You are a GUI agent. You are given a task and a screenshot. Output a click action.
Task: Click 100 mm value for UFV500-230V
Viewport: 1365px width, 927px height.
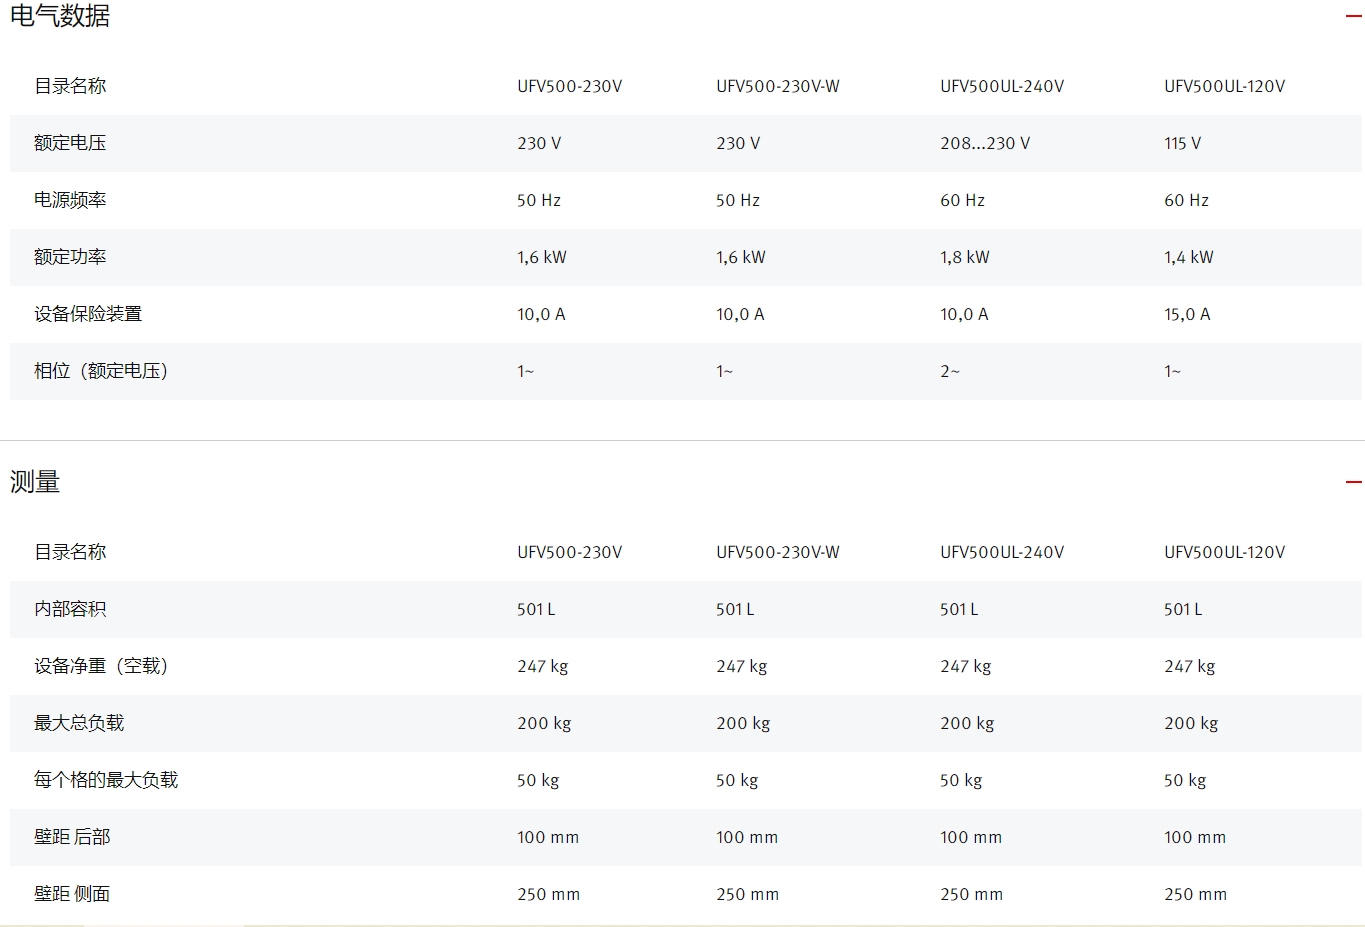tap(548, 837)
